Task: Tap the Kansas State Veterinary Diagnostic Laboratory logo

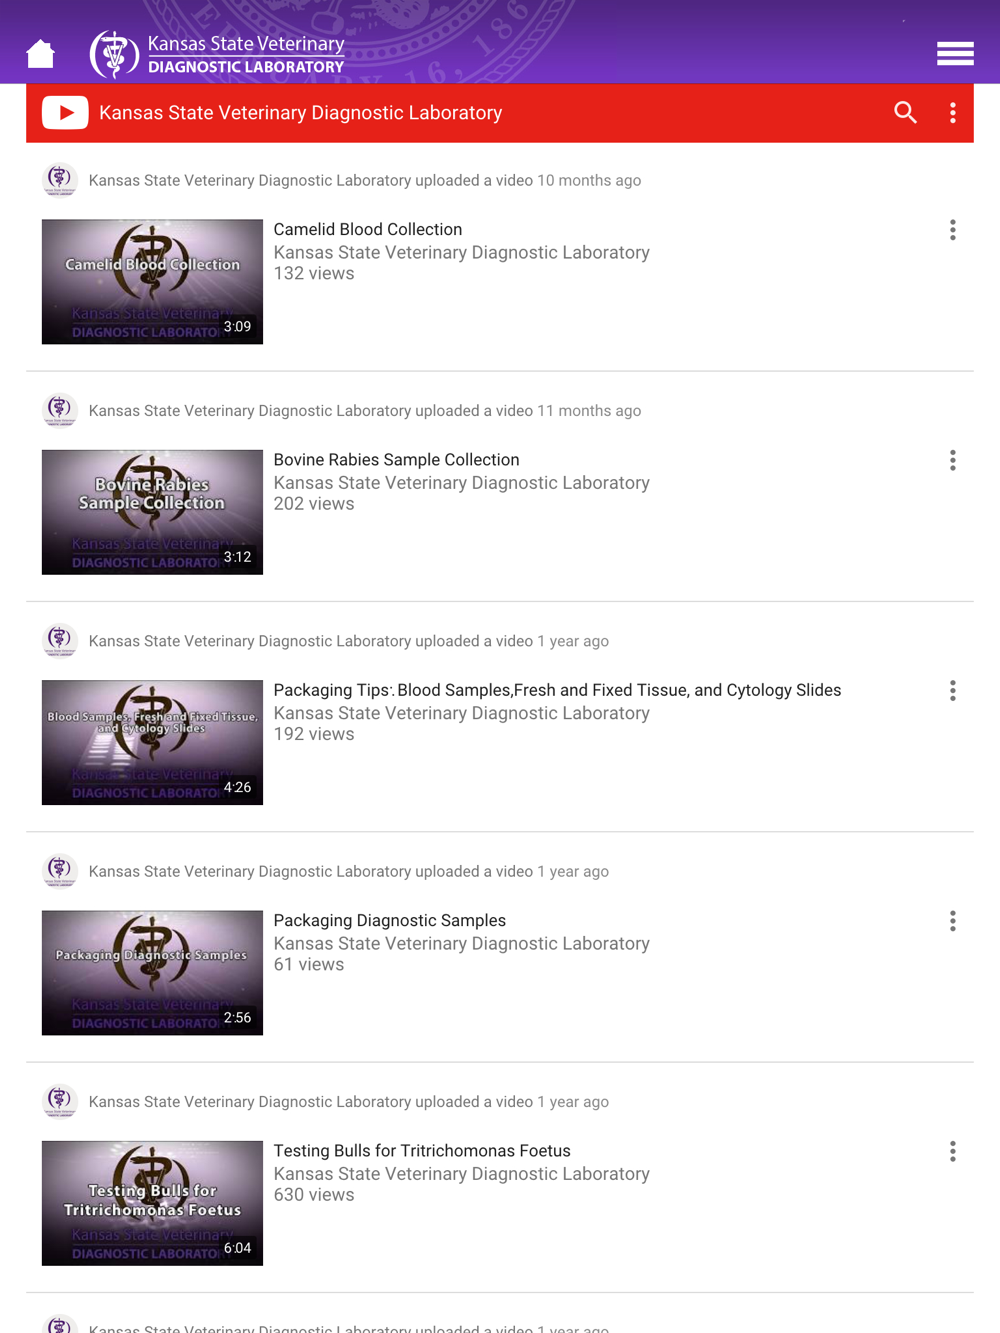Action: click(x=217, y=54)
